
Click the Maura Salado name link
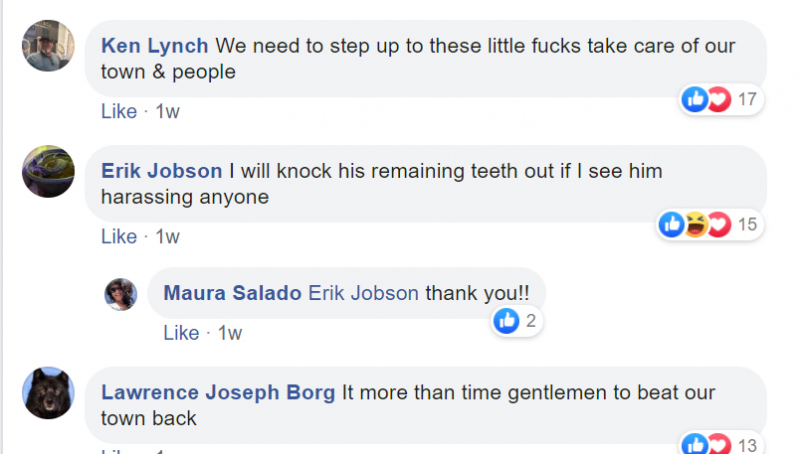[232, 293]
